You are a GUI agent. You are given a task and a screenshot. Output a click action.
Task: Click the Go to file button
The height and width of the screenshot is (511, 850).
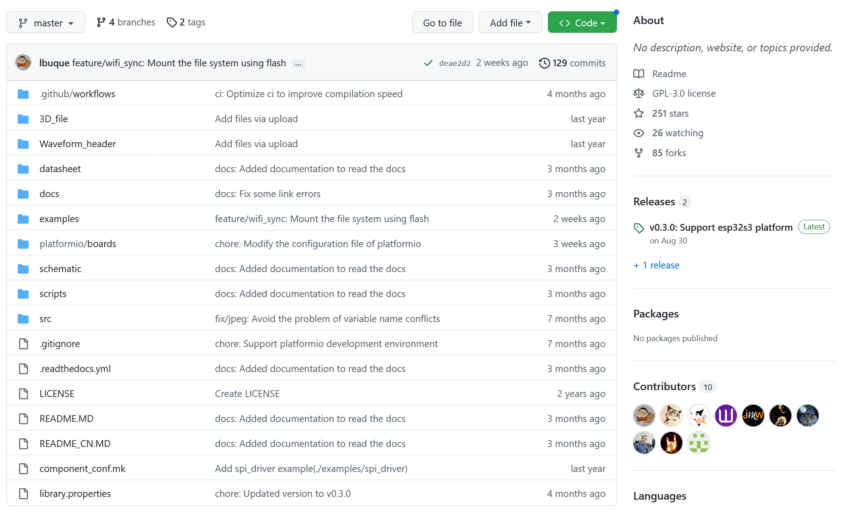tap(442, 22)
